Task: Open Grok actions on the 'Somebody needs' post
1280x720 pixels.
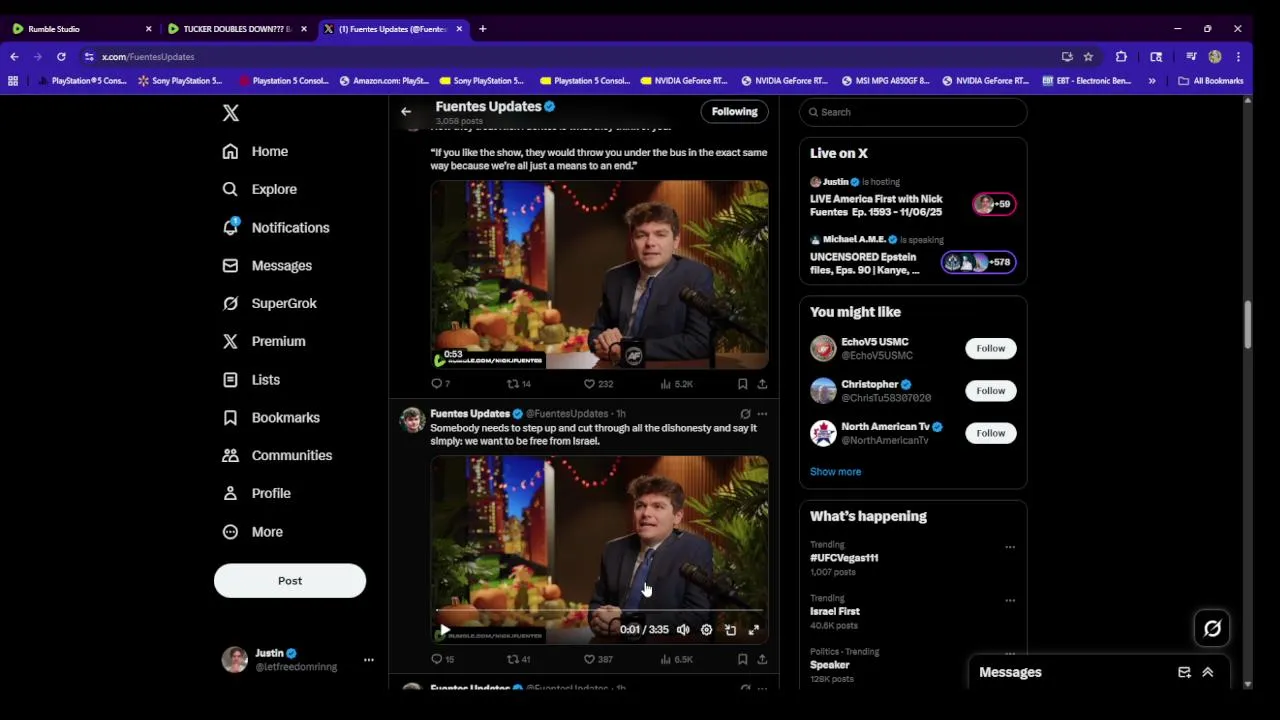Action: coord(745,414)
